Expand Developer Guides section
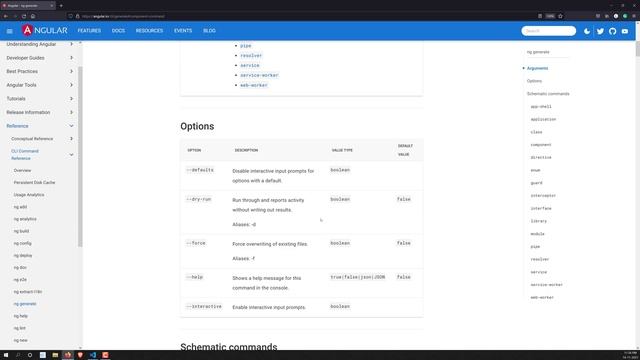Image resolution: width=640 pixels, height=360 pixels. pyautogui.click(x=39, y=58)
